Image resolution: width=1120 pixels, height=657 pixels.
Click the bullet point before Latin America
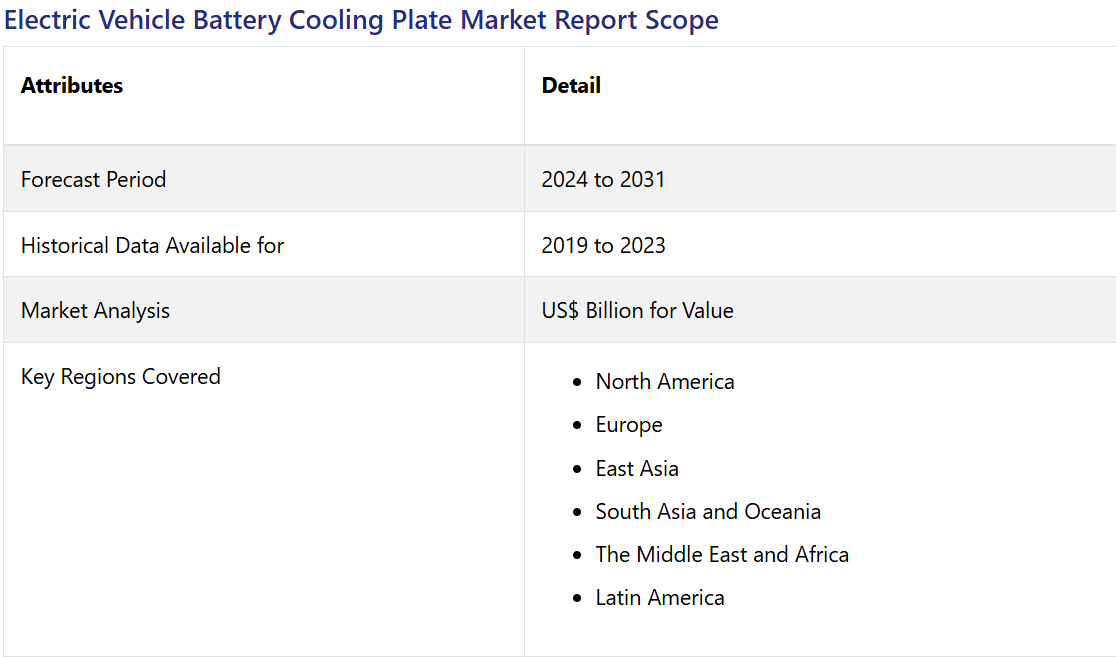pyautogui.click(x=577, y=599)
